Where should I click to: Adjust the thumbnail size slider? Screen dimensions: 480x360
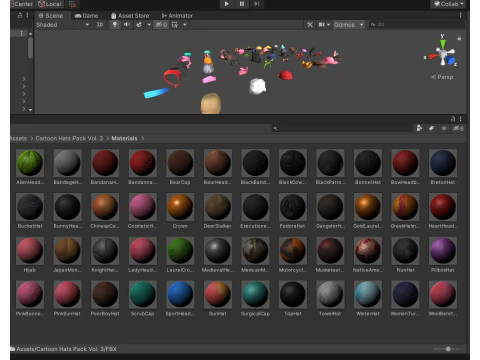click(x=447, y=349)
